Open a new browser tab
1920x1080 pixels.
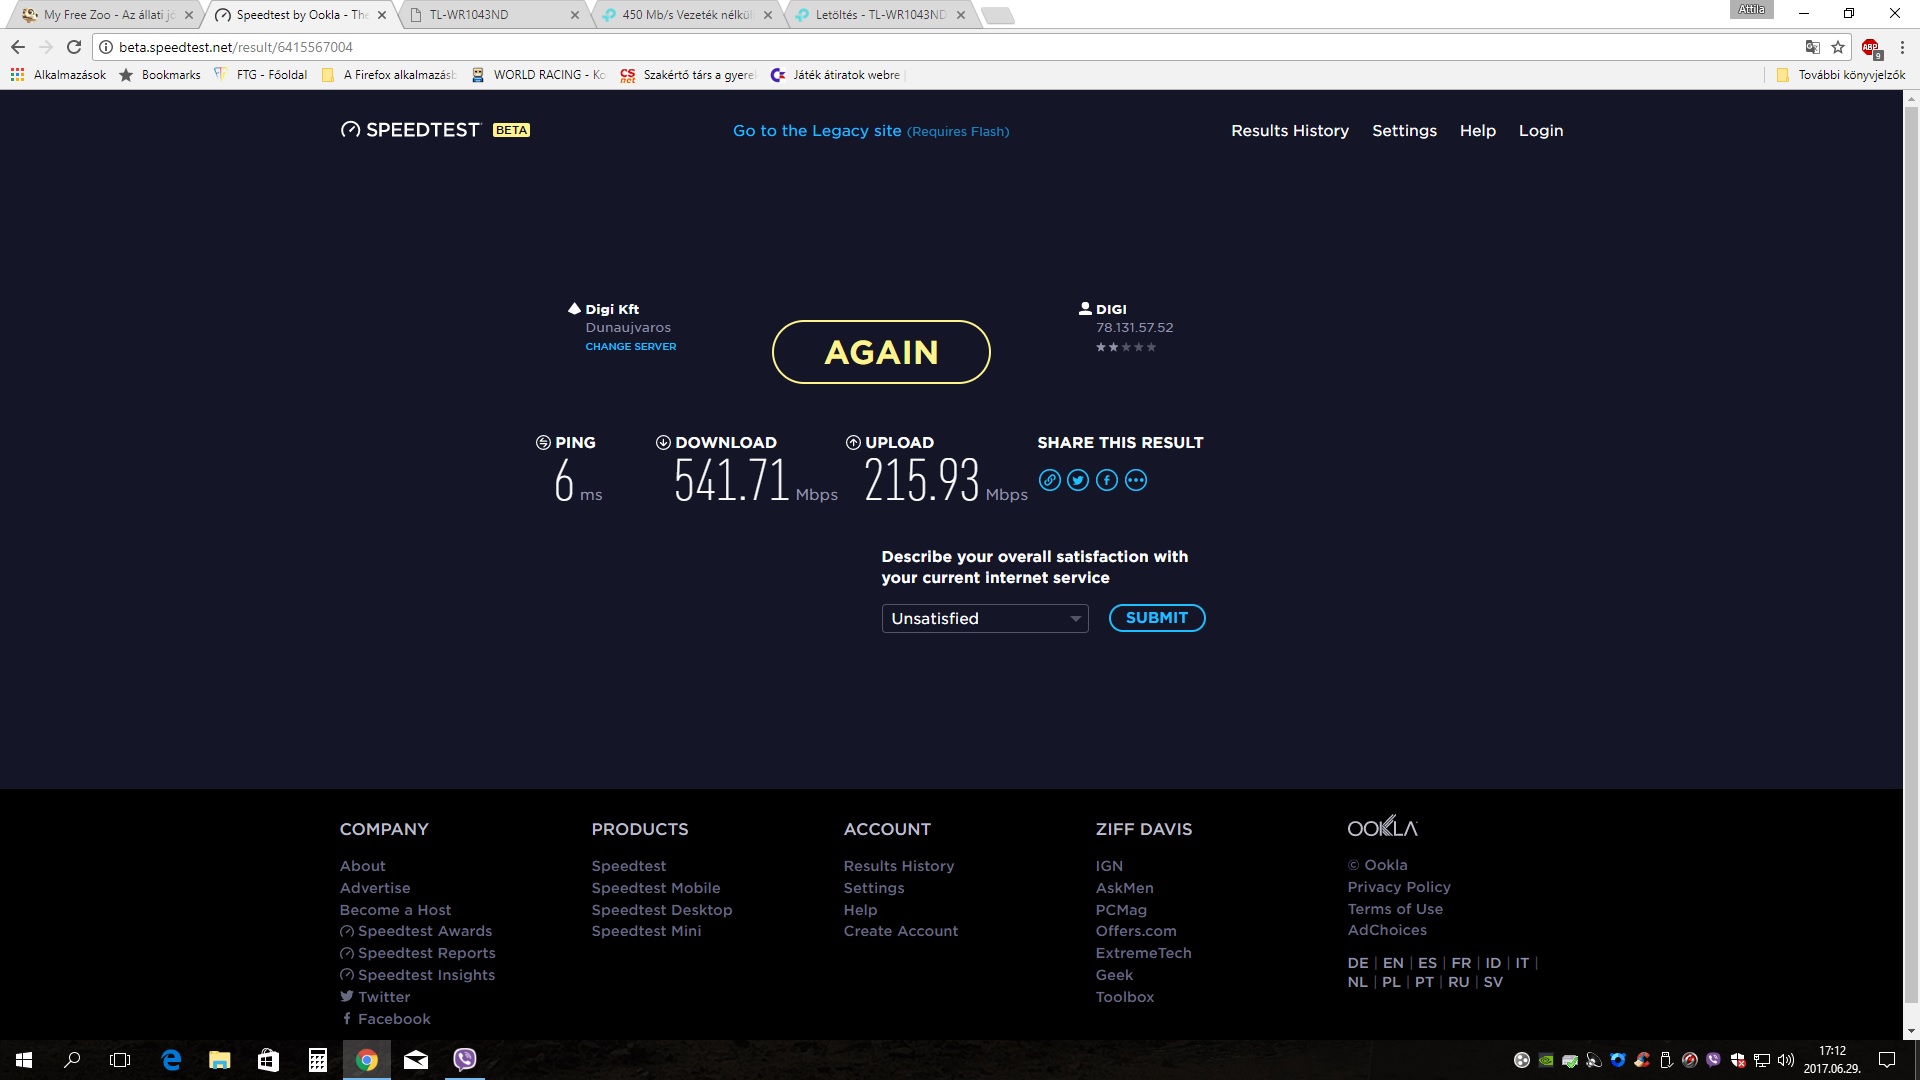(x=997, y=15)
